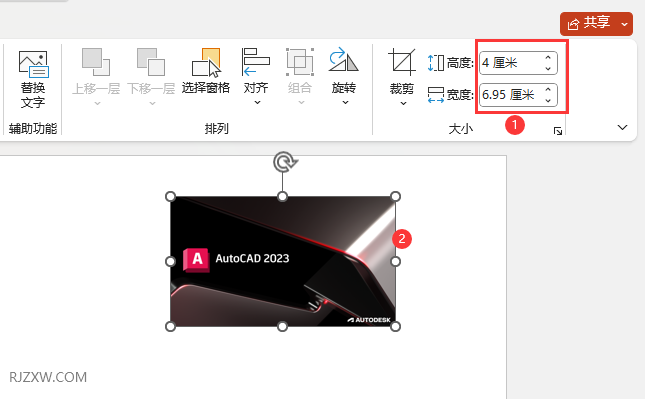645x399 pixels.
Task: Click the bottom-left corner handle of image
Action: click(x=170, y=327)
